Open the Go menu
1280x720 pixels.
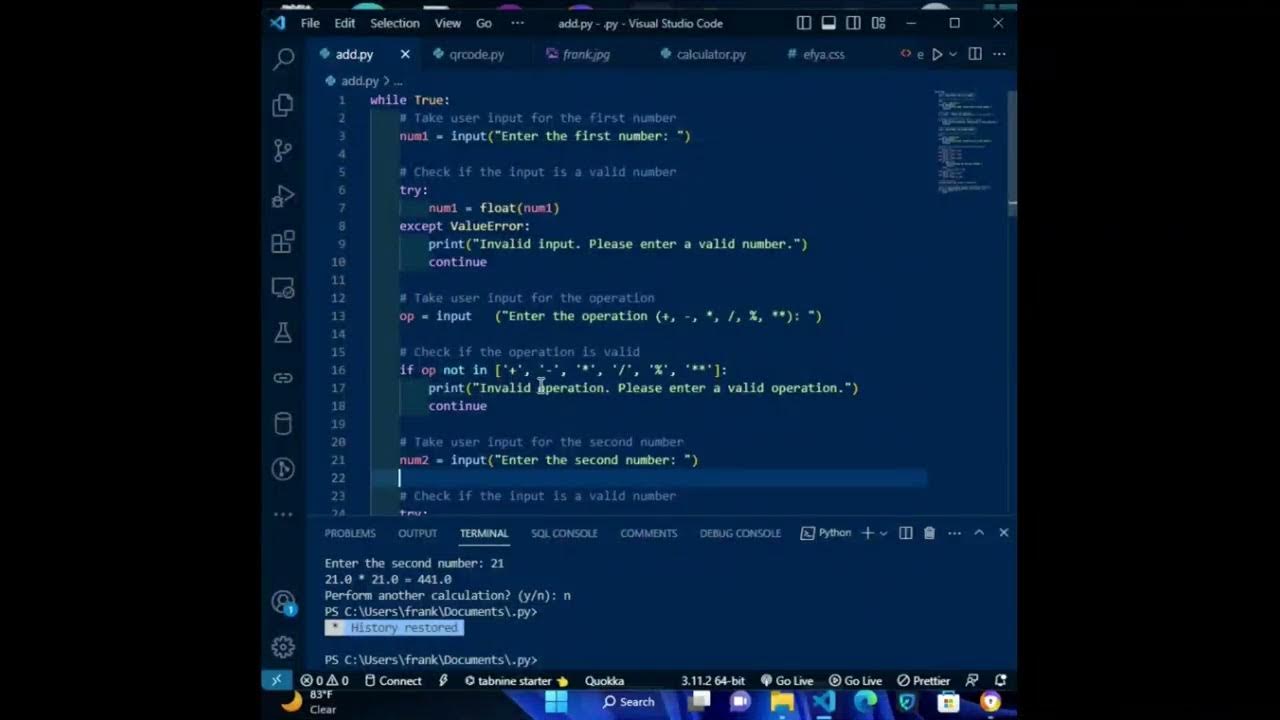[x=484, y=23]
